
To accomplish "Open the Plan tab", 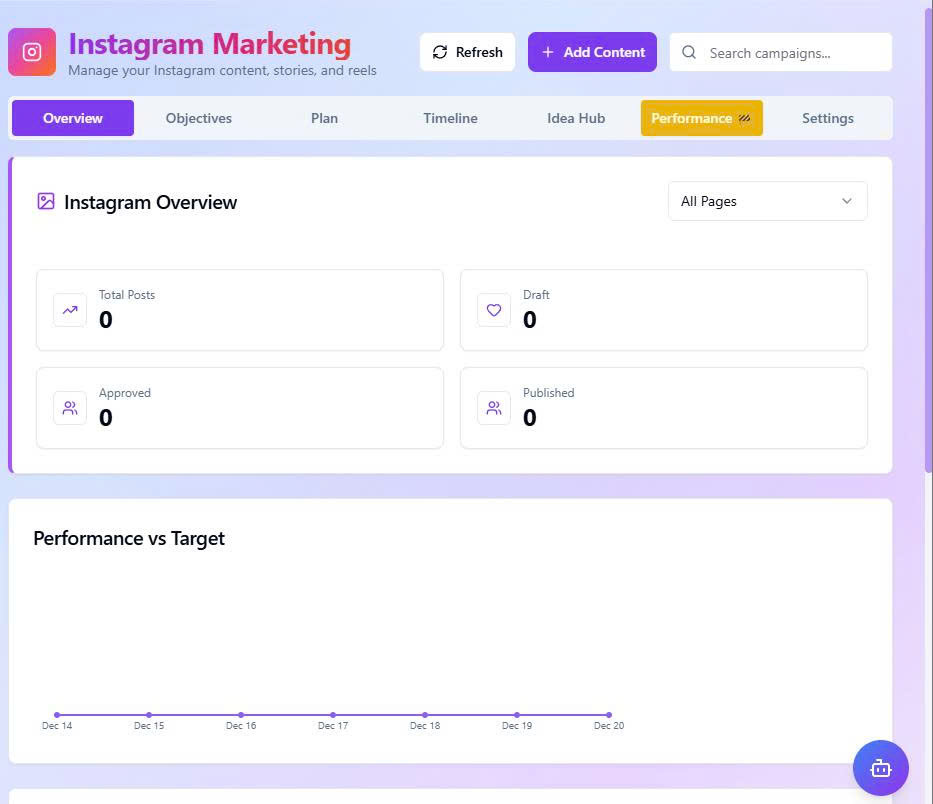I will [x=324, y=118].
